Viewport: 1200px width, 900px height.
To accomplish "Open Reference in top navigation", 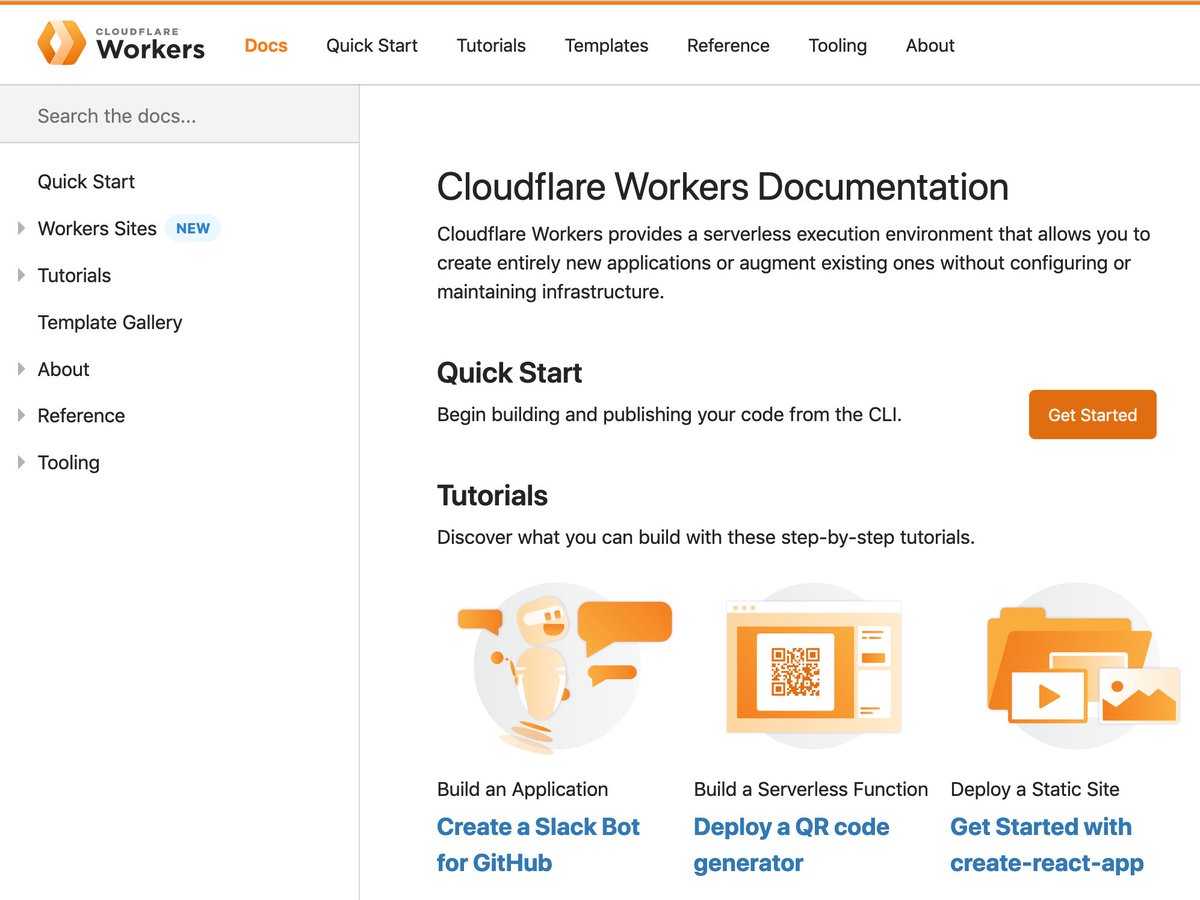I will click(728, 45).
